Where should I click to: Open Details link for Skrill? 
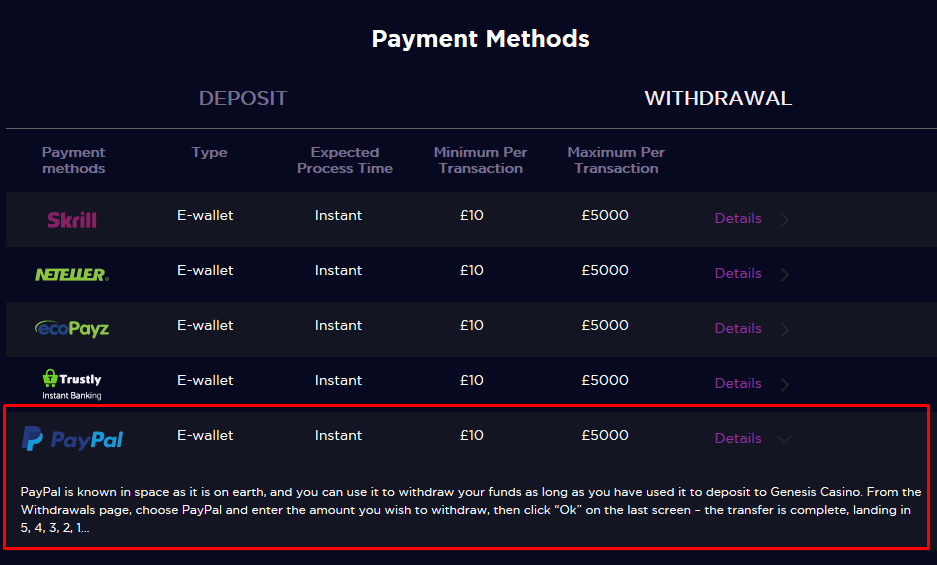pyautogui.click(x=738, y=218)
